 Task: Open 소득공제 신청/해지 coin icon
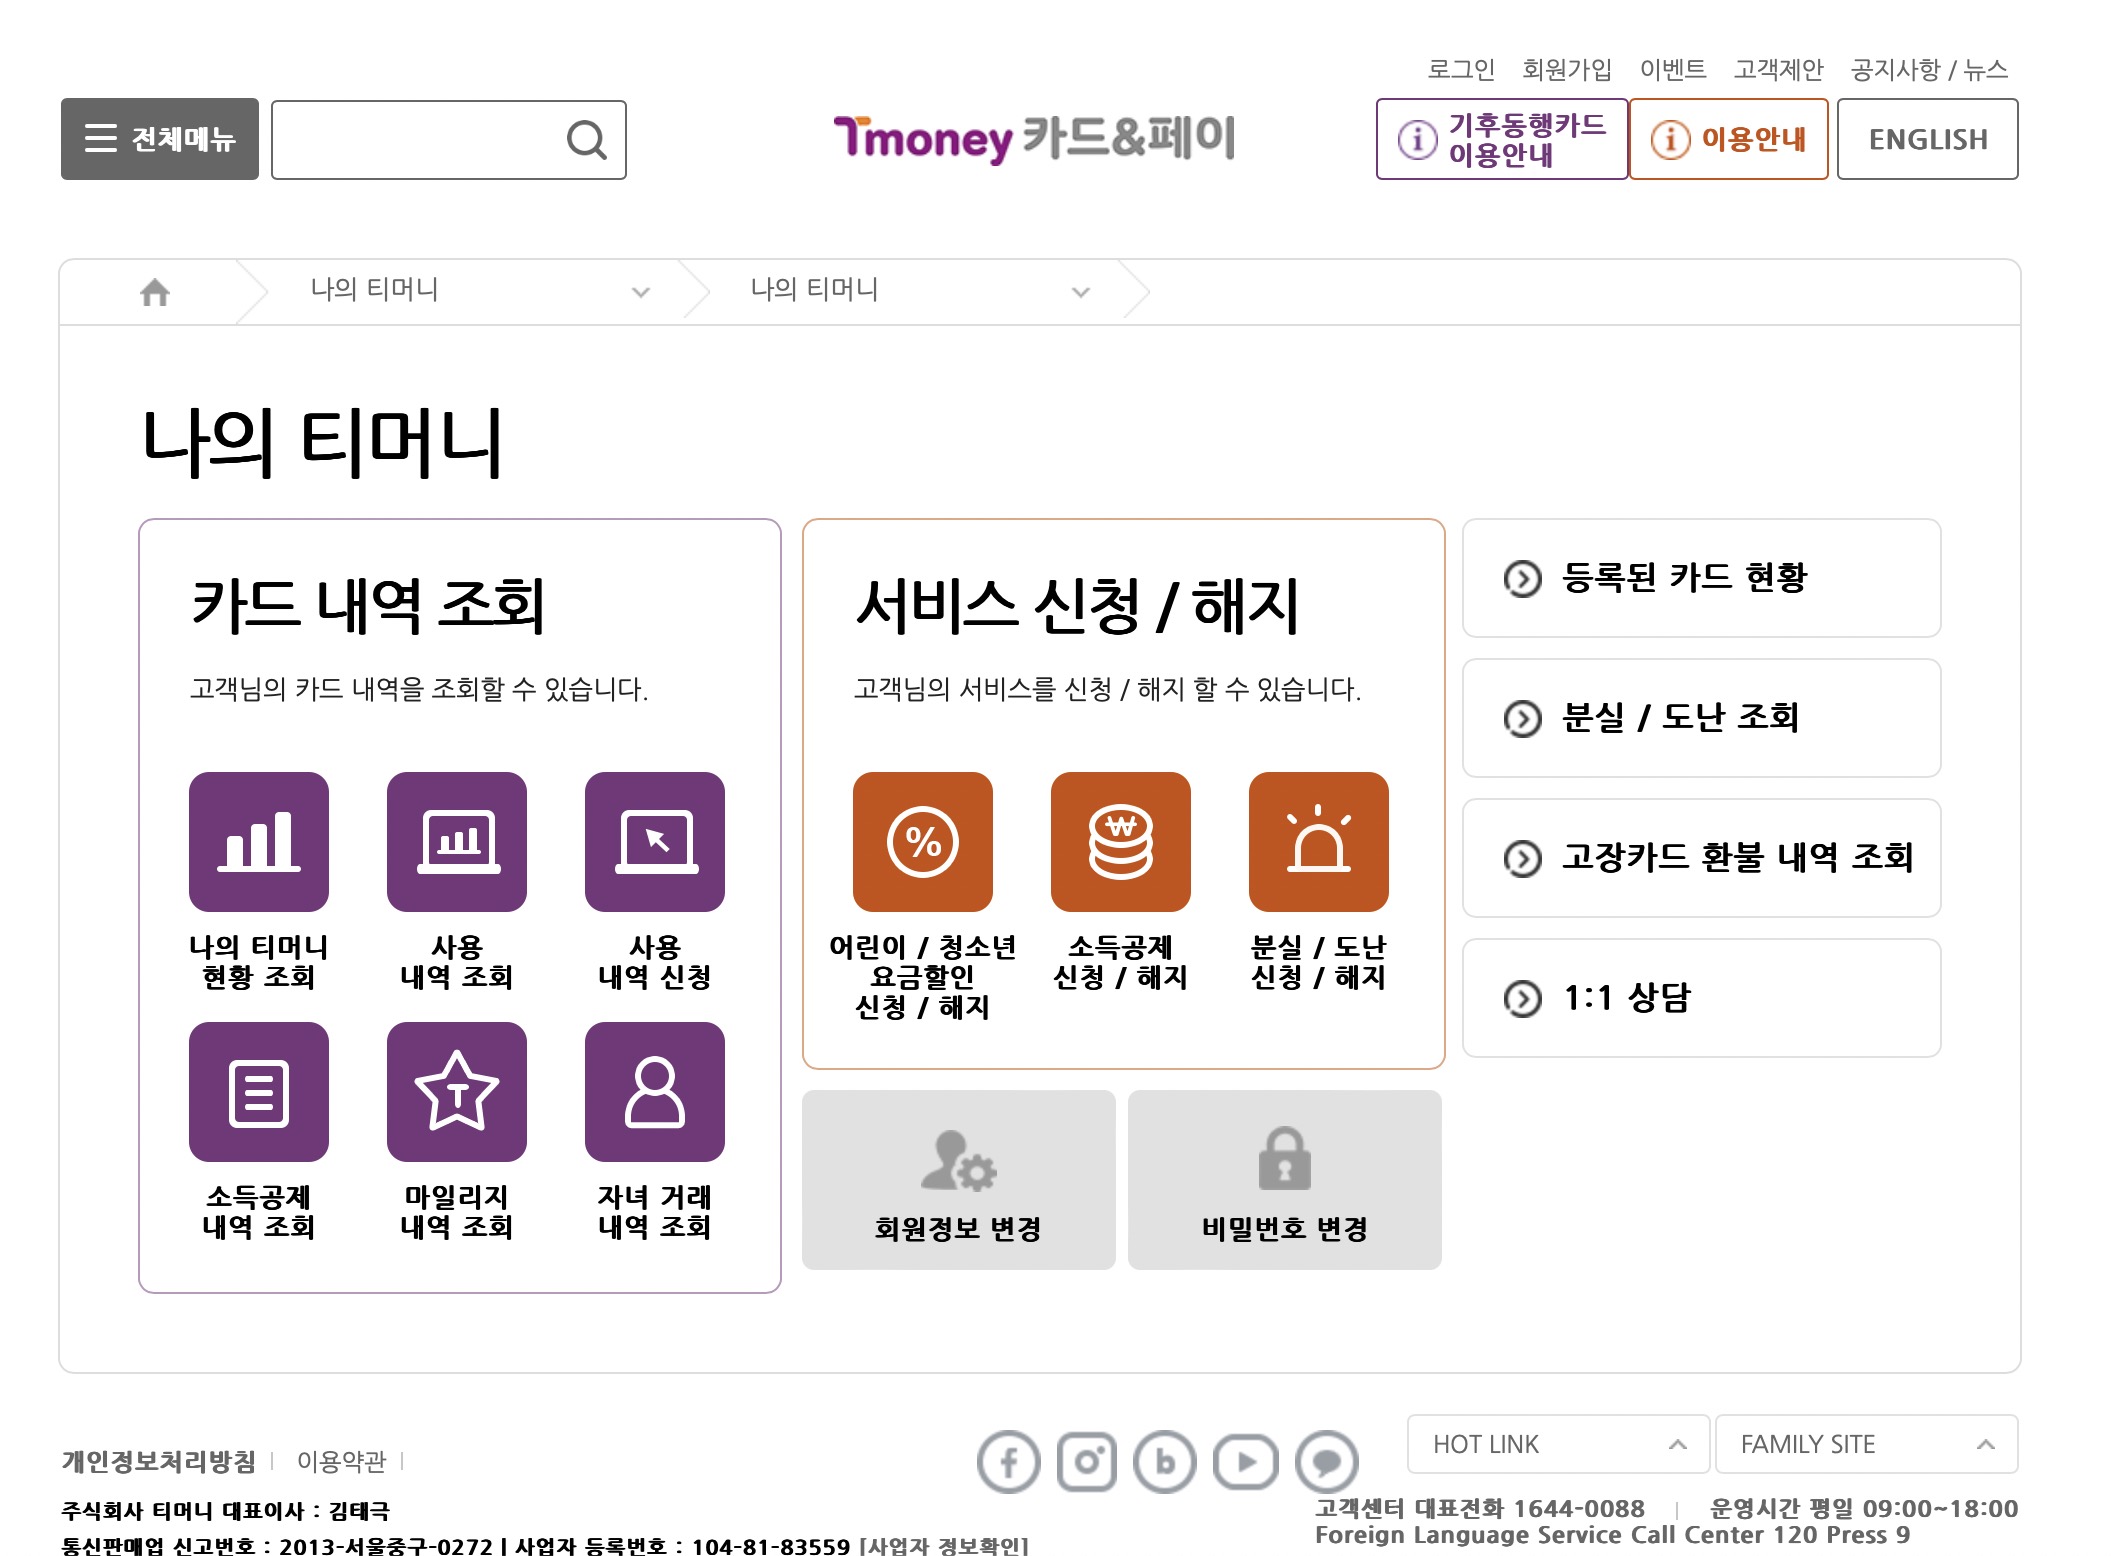1120,841
